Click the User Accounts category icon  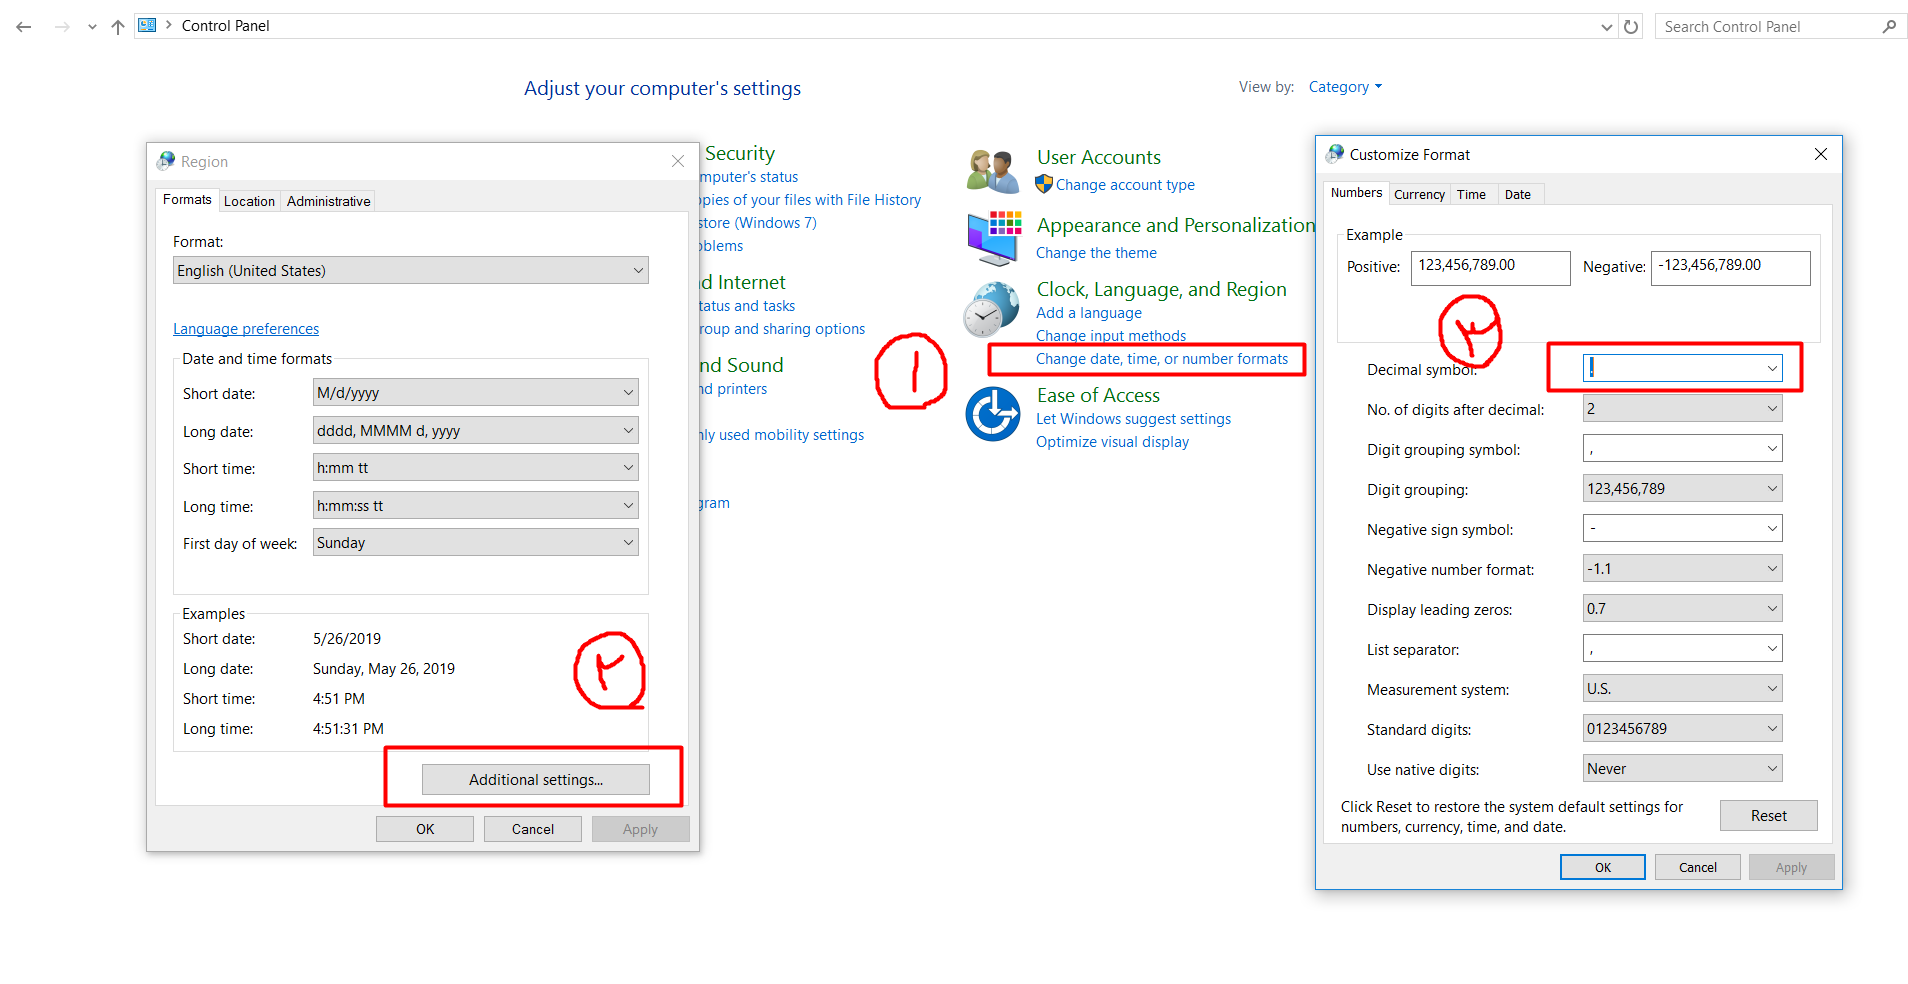click(x=992, y=171)
